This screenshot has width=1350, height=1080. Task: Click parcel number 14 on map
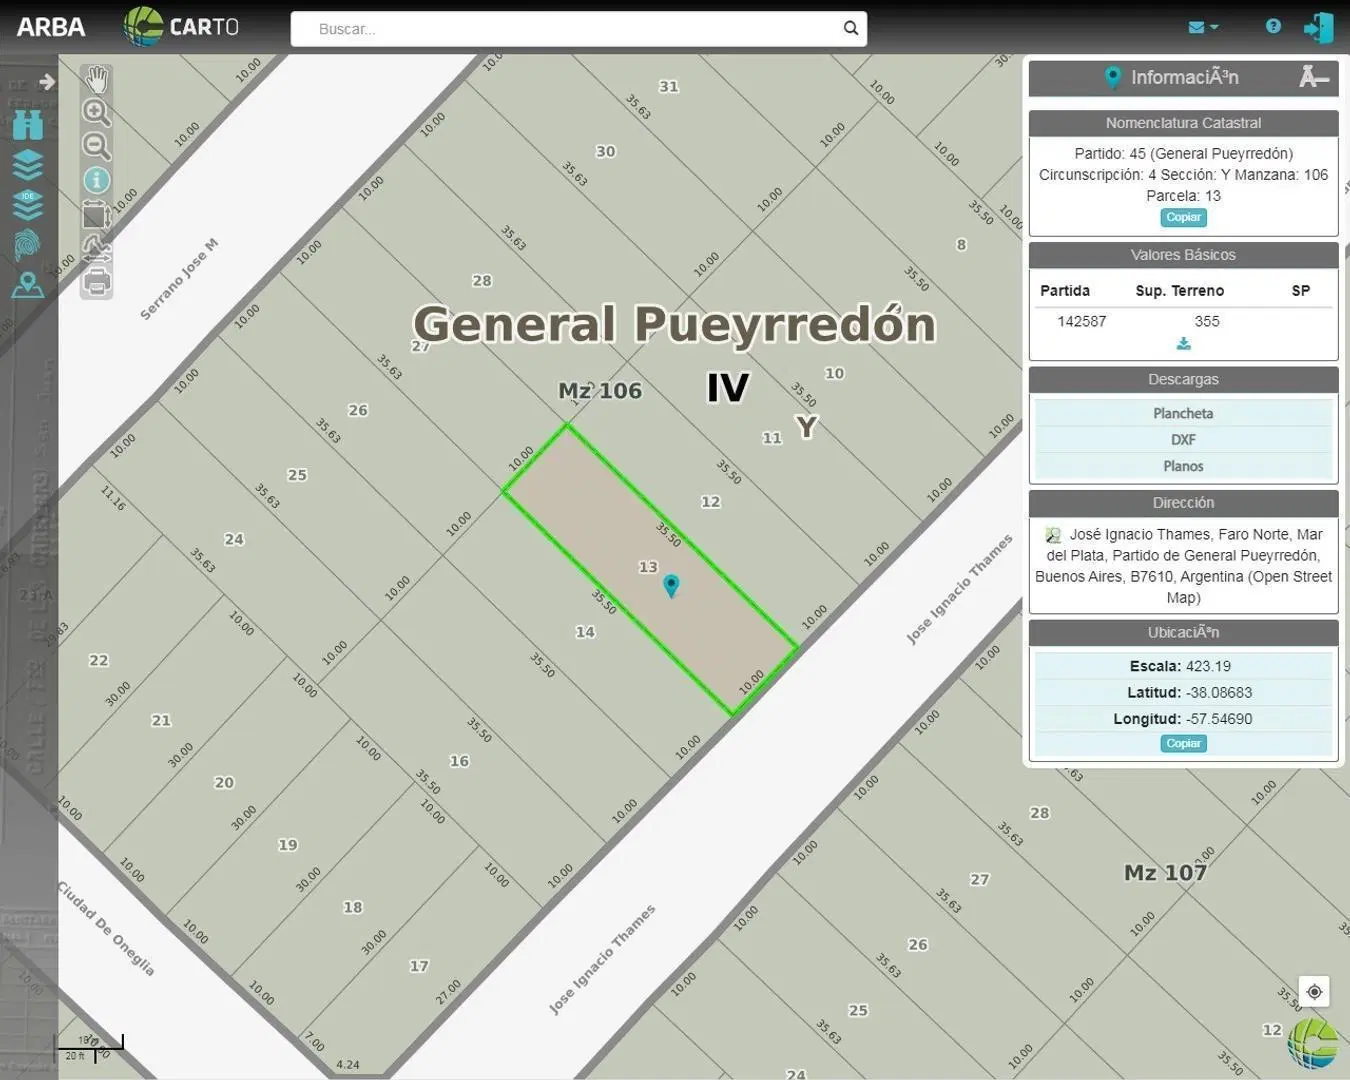(x=585, y=632)
